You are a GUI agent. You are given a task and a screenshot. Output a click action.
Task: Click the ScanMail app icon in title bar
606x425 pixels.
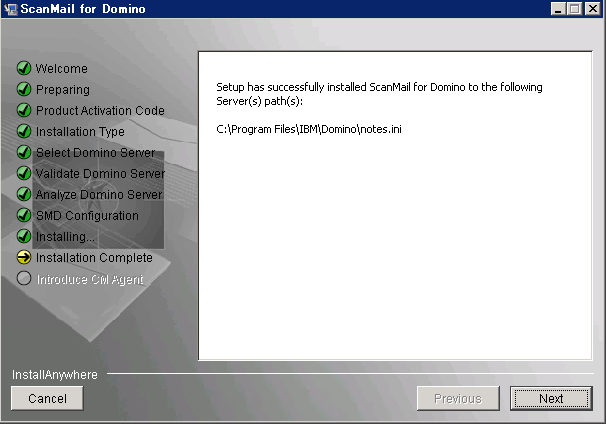pyautogui.click(x=11, y=9)
